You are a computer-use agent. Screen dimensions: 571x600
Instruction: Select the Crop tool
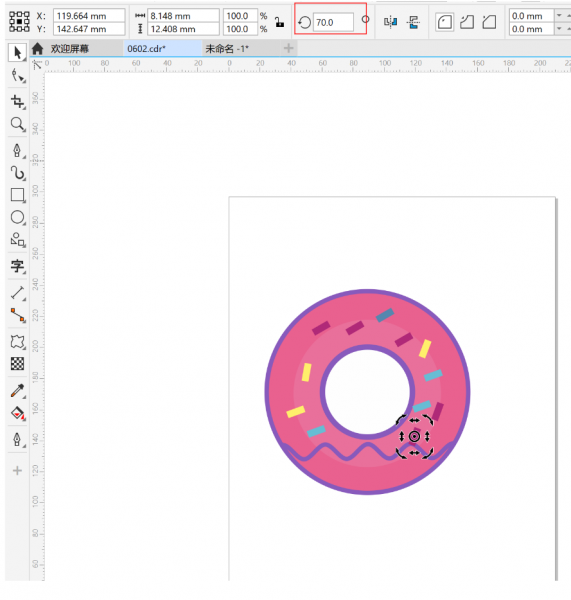click(17, 101)
